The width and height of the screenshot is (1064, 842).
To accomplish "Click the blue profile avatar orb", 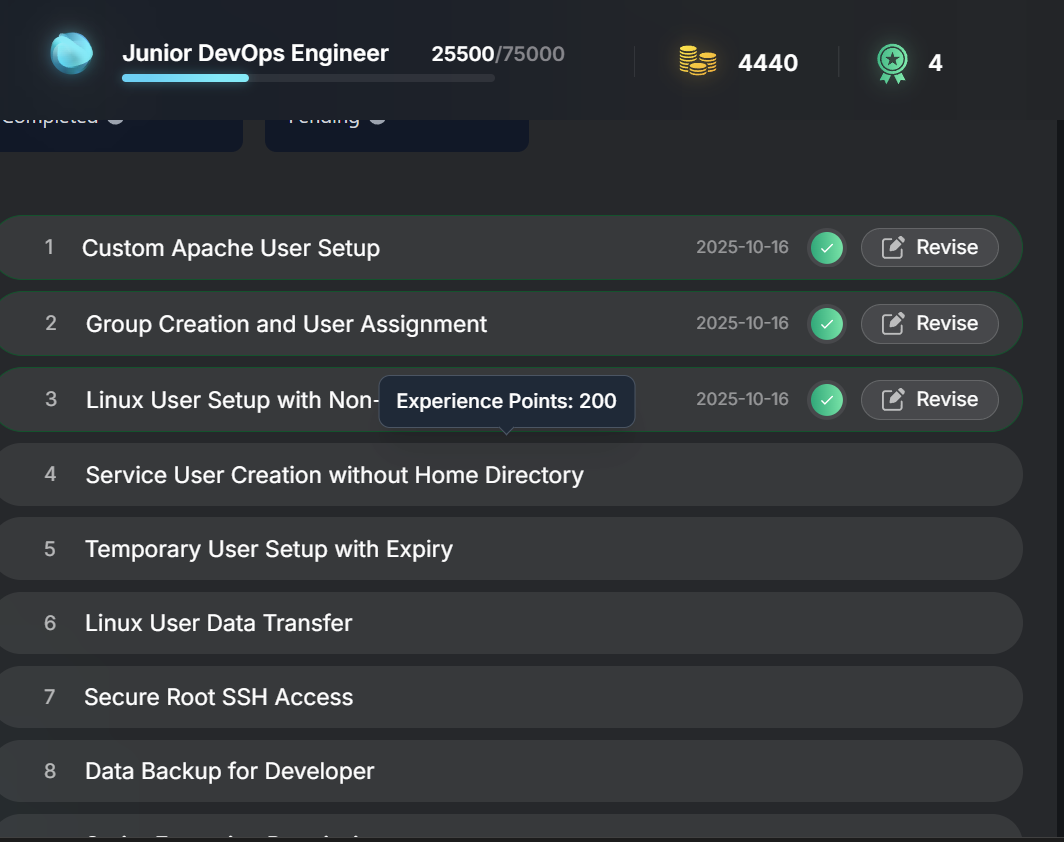I will point(71,53).
